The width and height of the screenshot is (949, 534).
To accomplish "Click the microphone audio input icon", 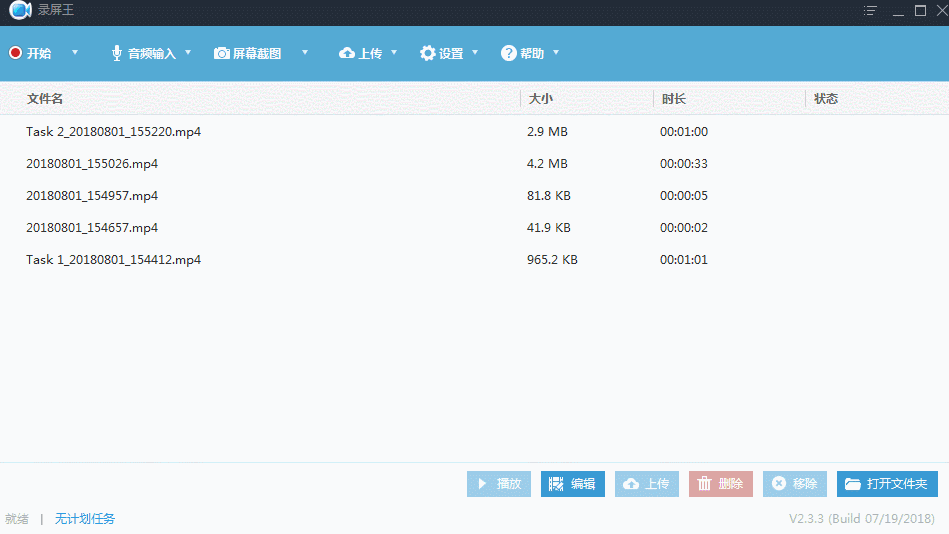I will (x=117, y=53).
